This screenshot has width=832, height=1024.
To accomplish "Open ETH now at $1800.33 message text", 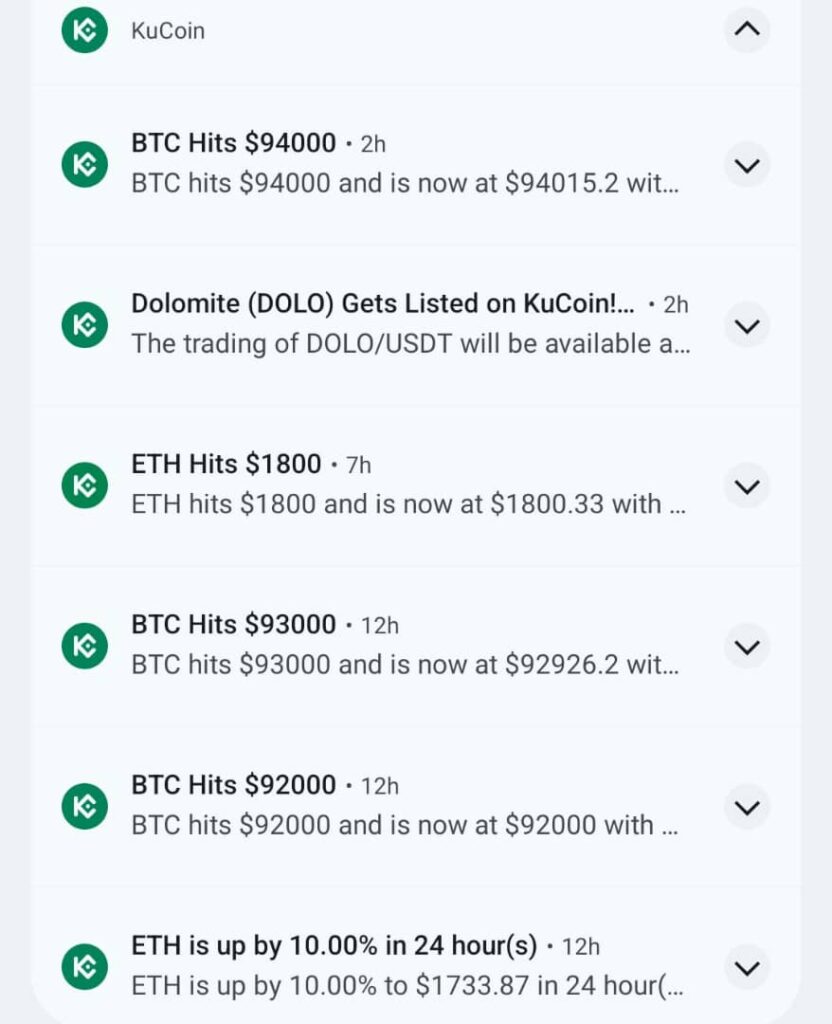I will pyautogui.click(x=408, y=504).
